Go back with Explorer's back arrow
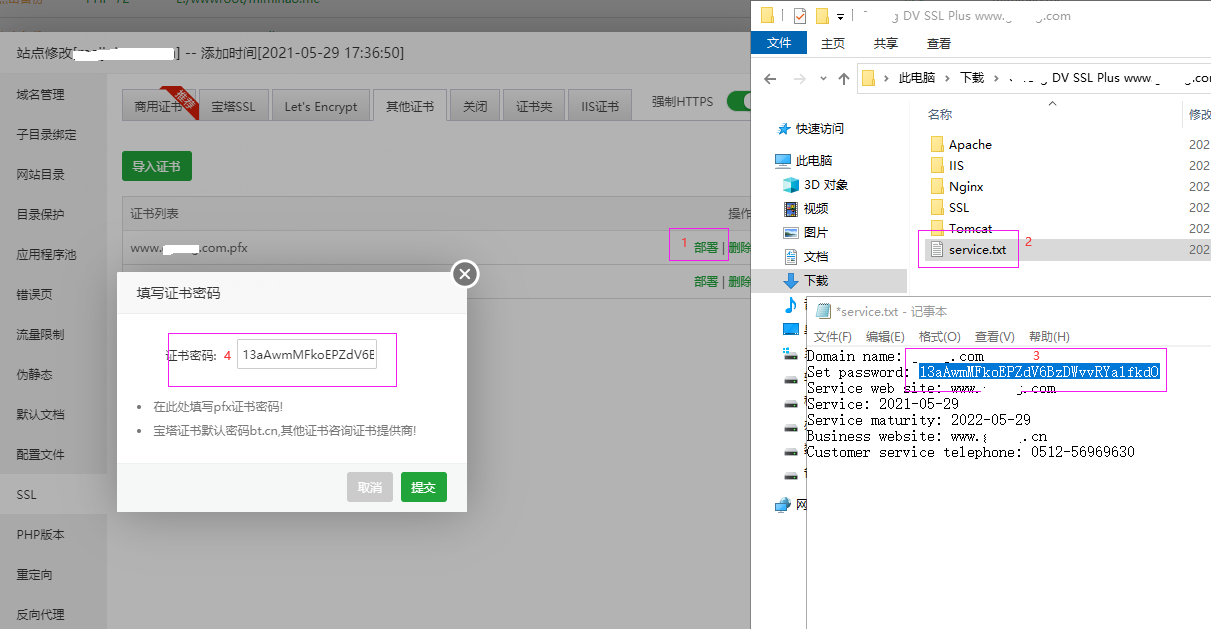1211x629 pixels. 770,77
